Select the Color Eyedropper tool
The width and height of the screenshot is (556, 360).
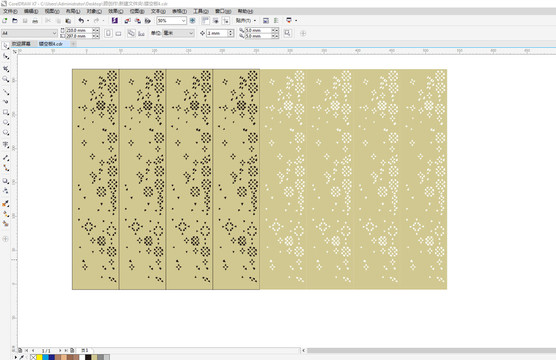pyautogui.click(x=6, y=204)
